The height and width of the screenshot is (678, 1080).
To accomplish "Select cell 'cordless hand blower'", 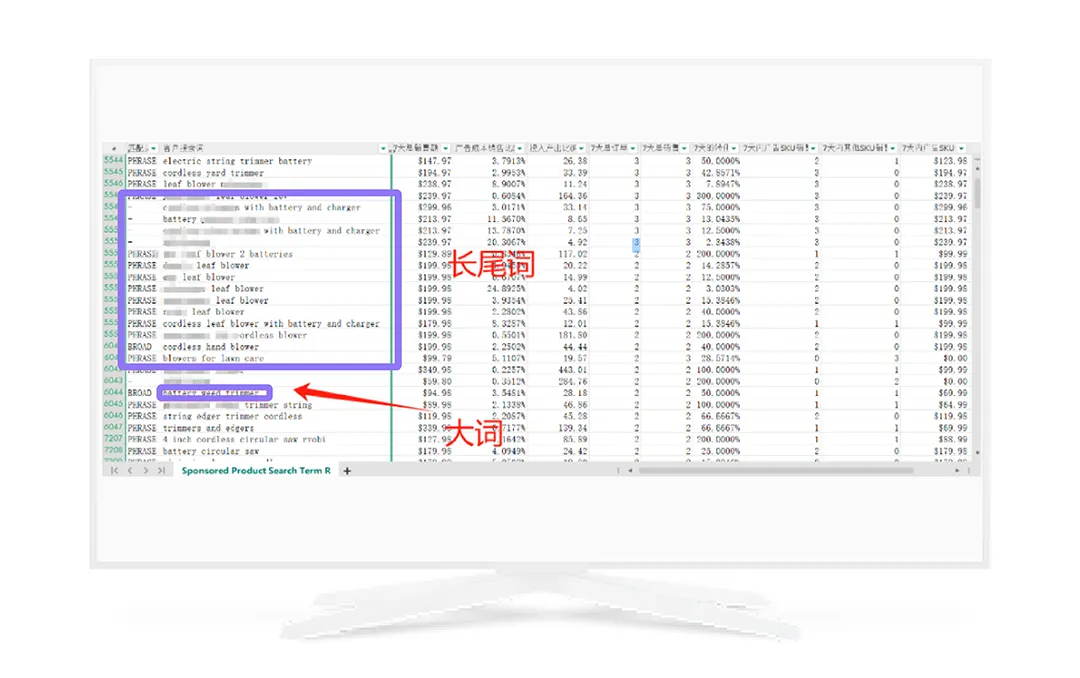I will [x=211, y=347].
